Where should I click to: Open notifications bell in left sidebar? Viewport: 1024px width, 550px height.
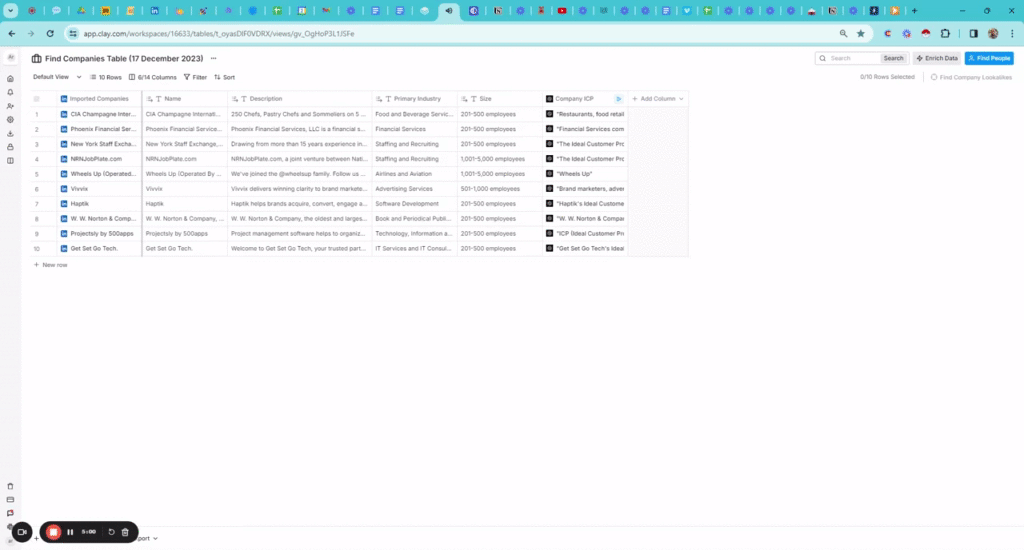(x=10, y=92)
